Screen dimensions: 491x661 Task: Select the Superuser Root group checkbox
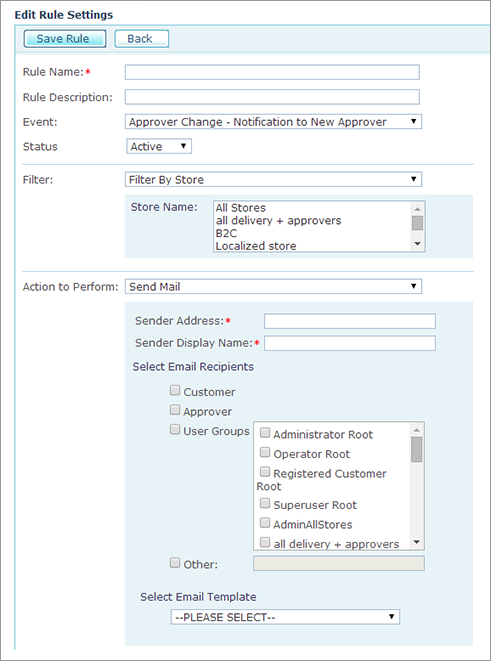pos(265,503)
